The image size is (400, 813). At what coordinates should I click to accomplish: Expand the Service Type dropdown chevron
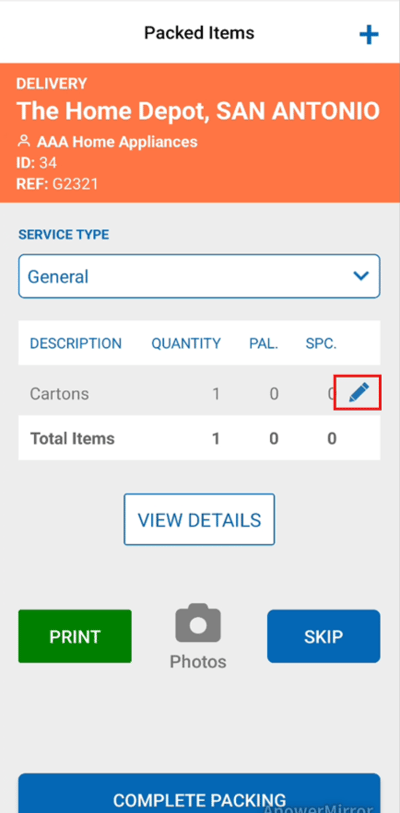[x=361, y=276]
